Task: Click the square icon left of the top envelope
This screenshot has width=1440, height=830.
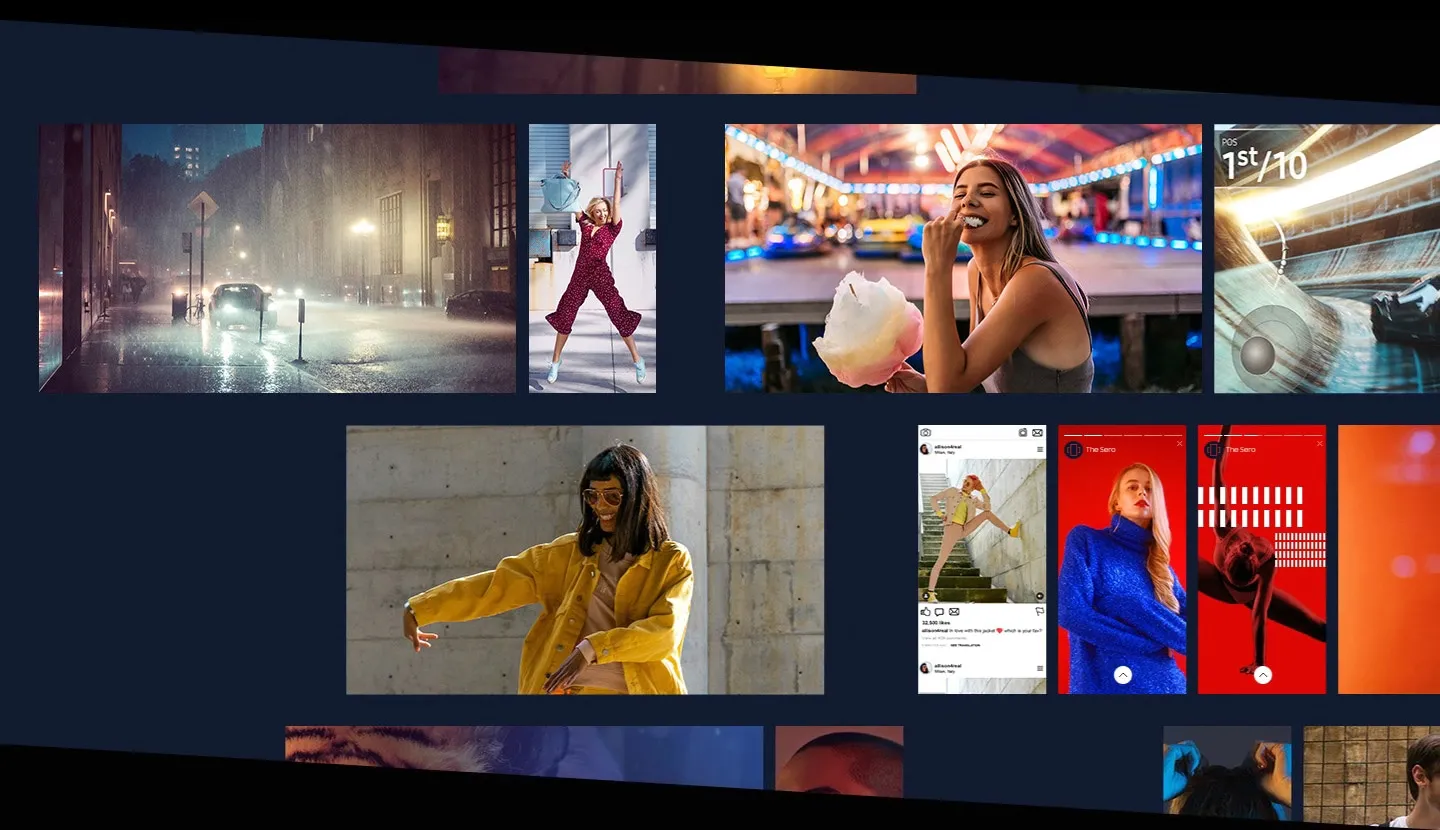Action: click(1022, 433)
